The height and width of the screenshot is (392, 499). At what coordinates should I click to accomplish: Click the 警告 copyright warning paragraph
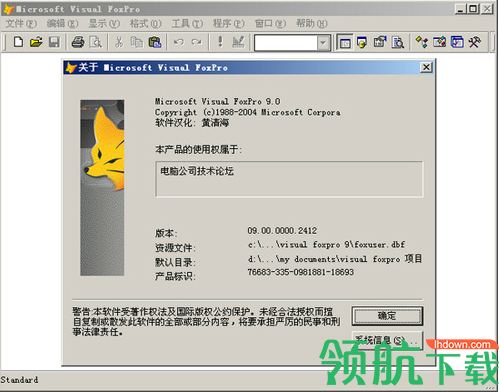[x=206, y=322]
